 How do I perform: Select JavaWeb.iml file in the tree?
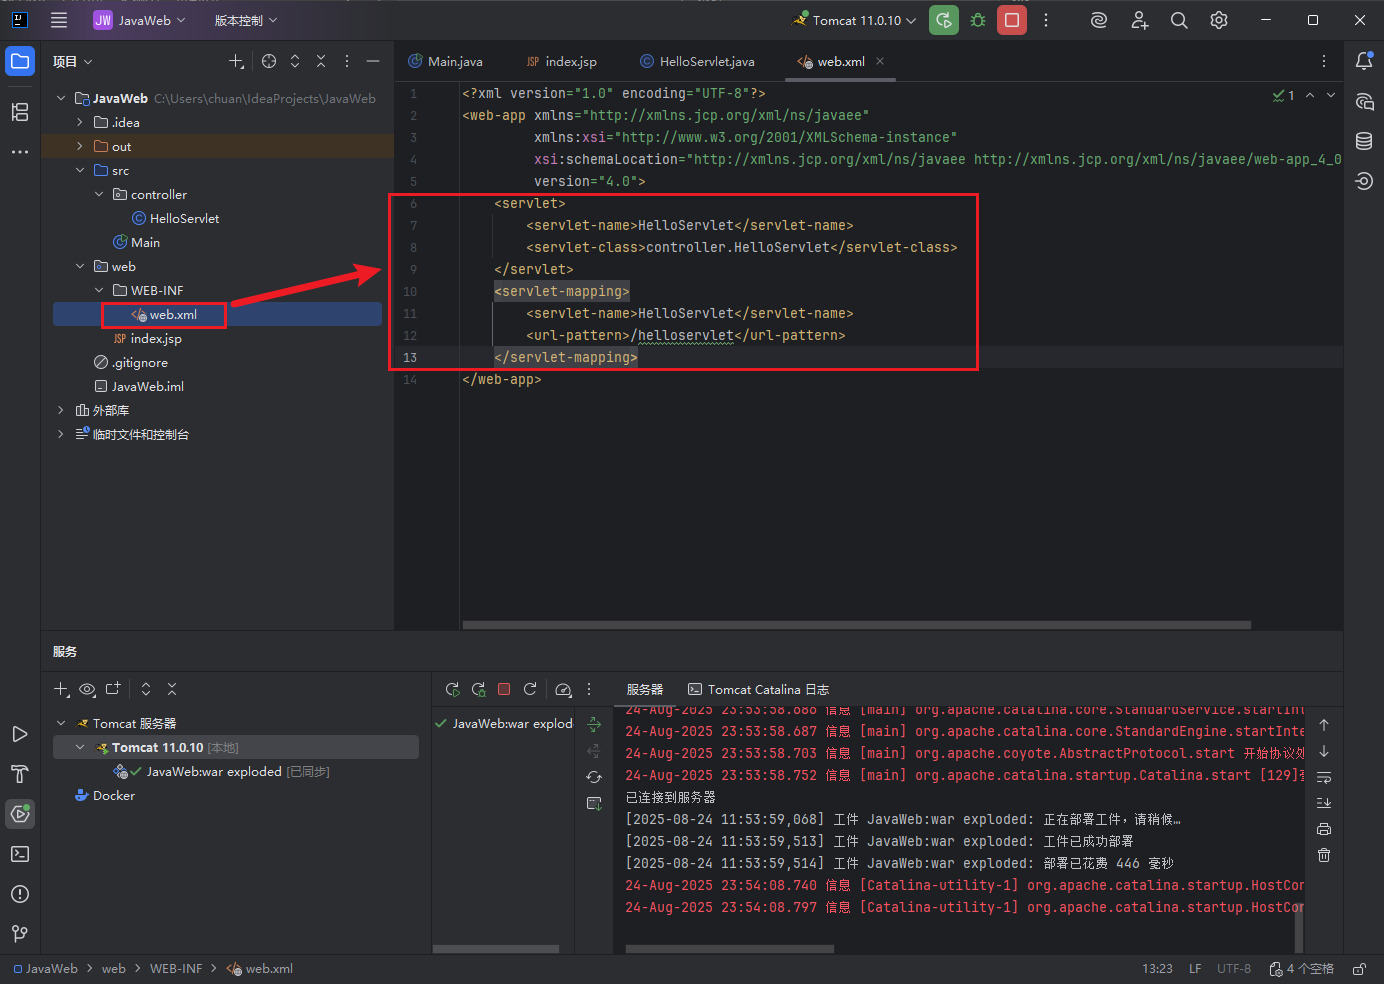click(x=139, y=386)
